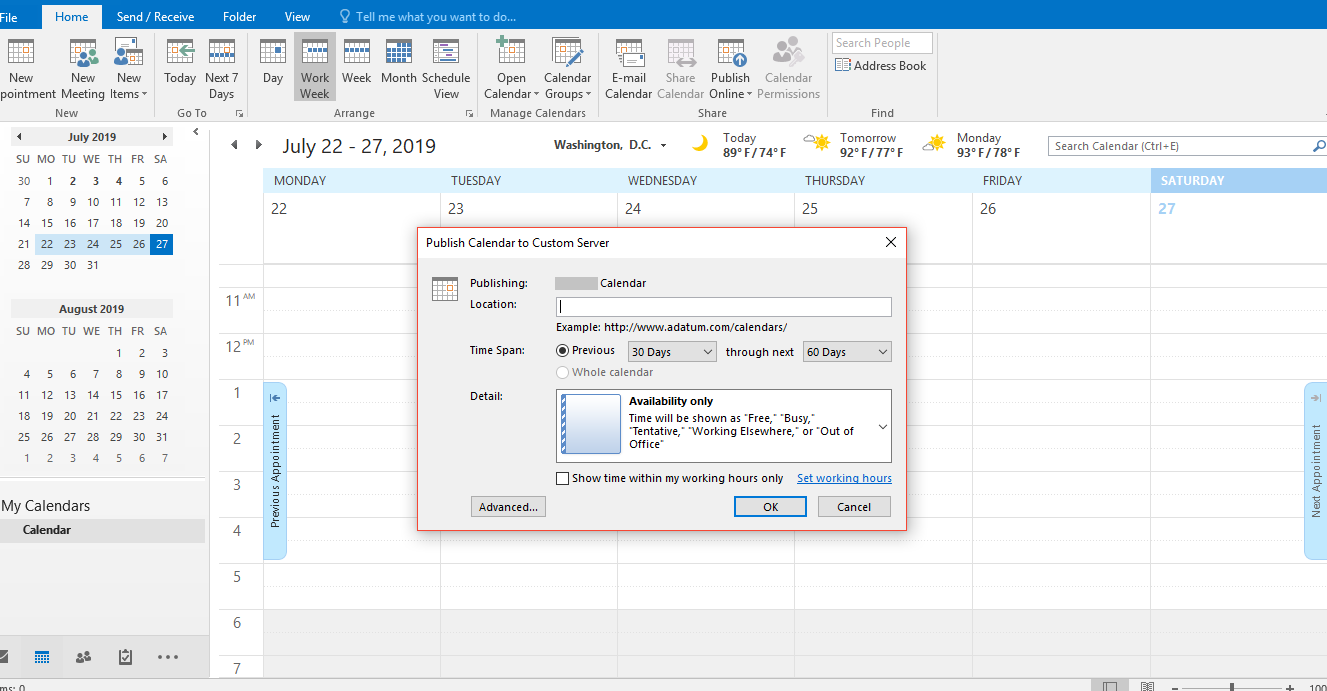This screenshot has height=691, width=1327.
Task: Open Advanced publishing options
Action: (x=508, y=507)
